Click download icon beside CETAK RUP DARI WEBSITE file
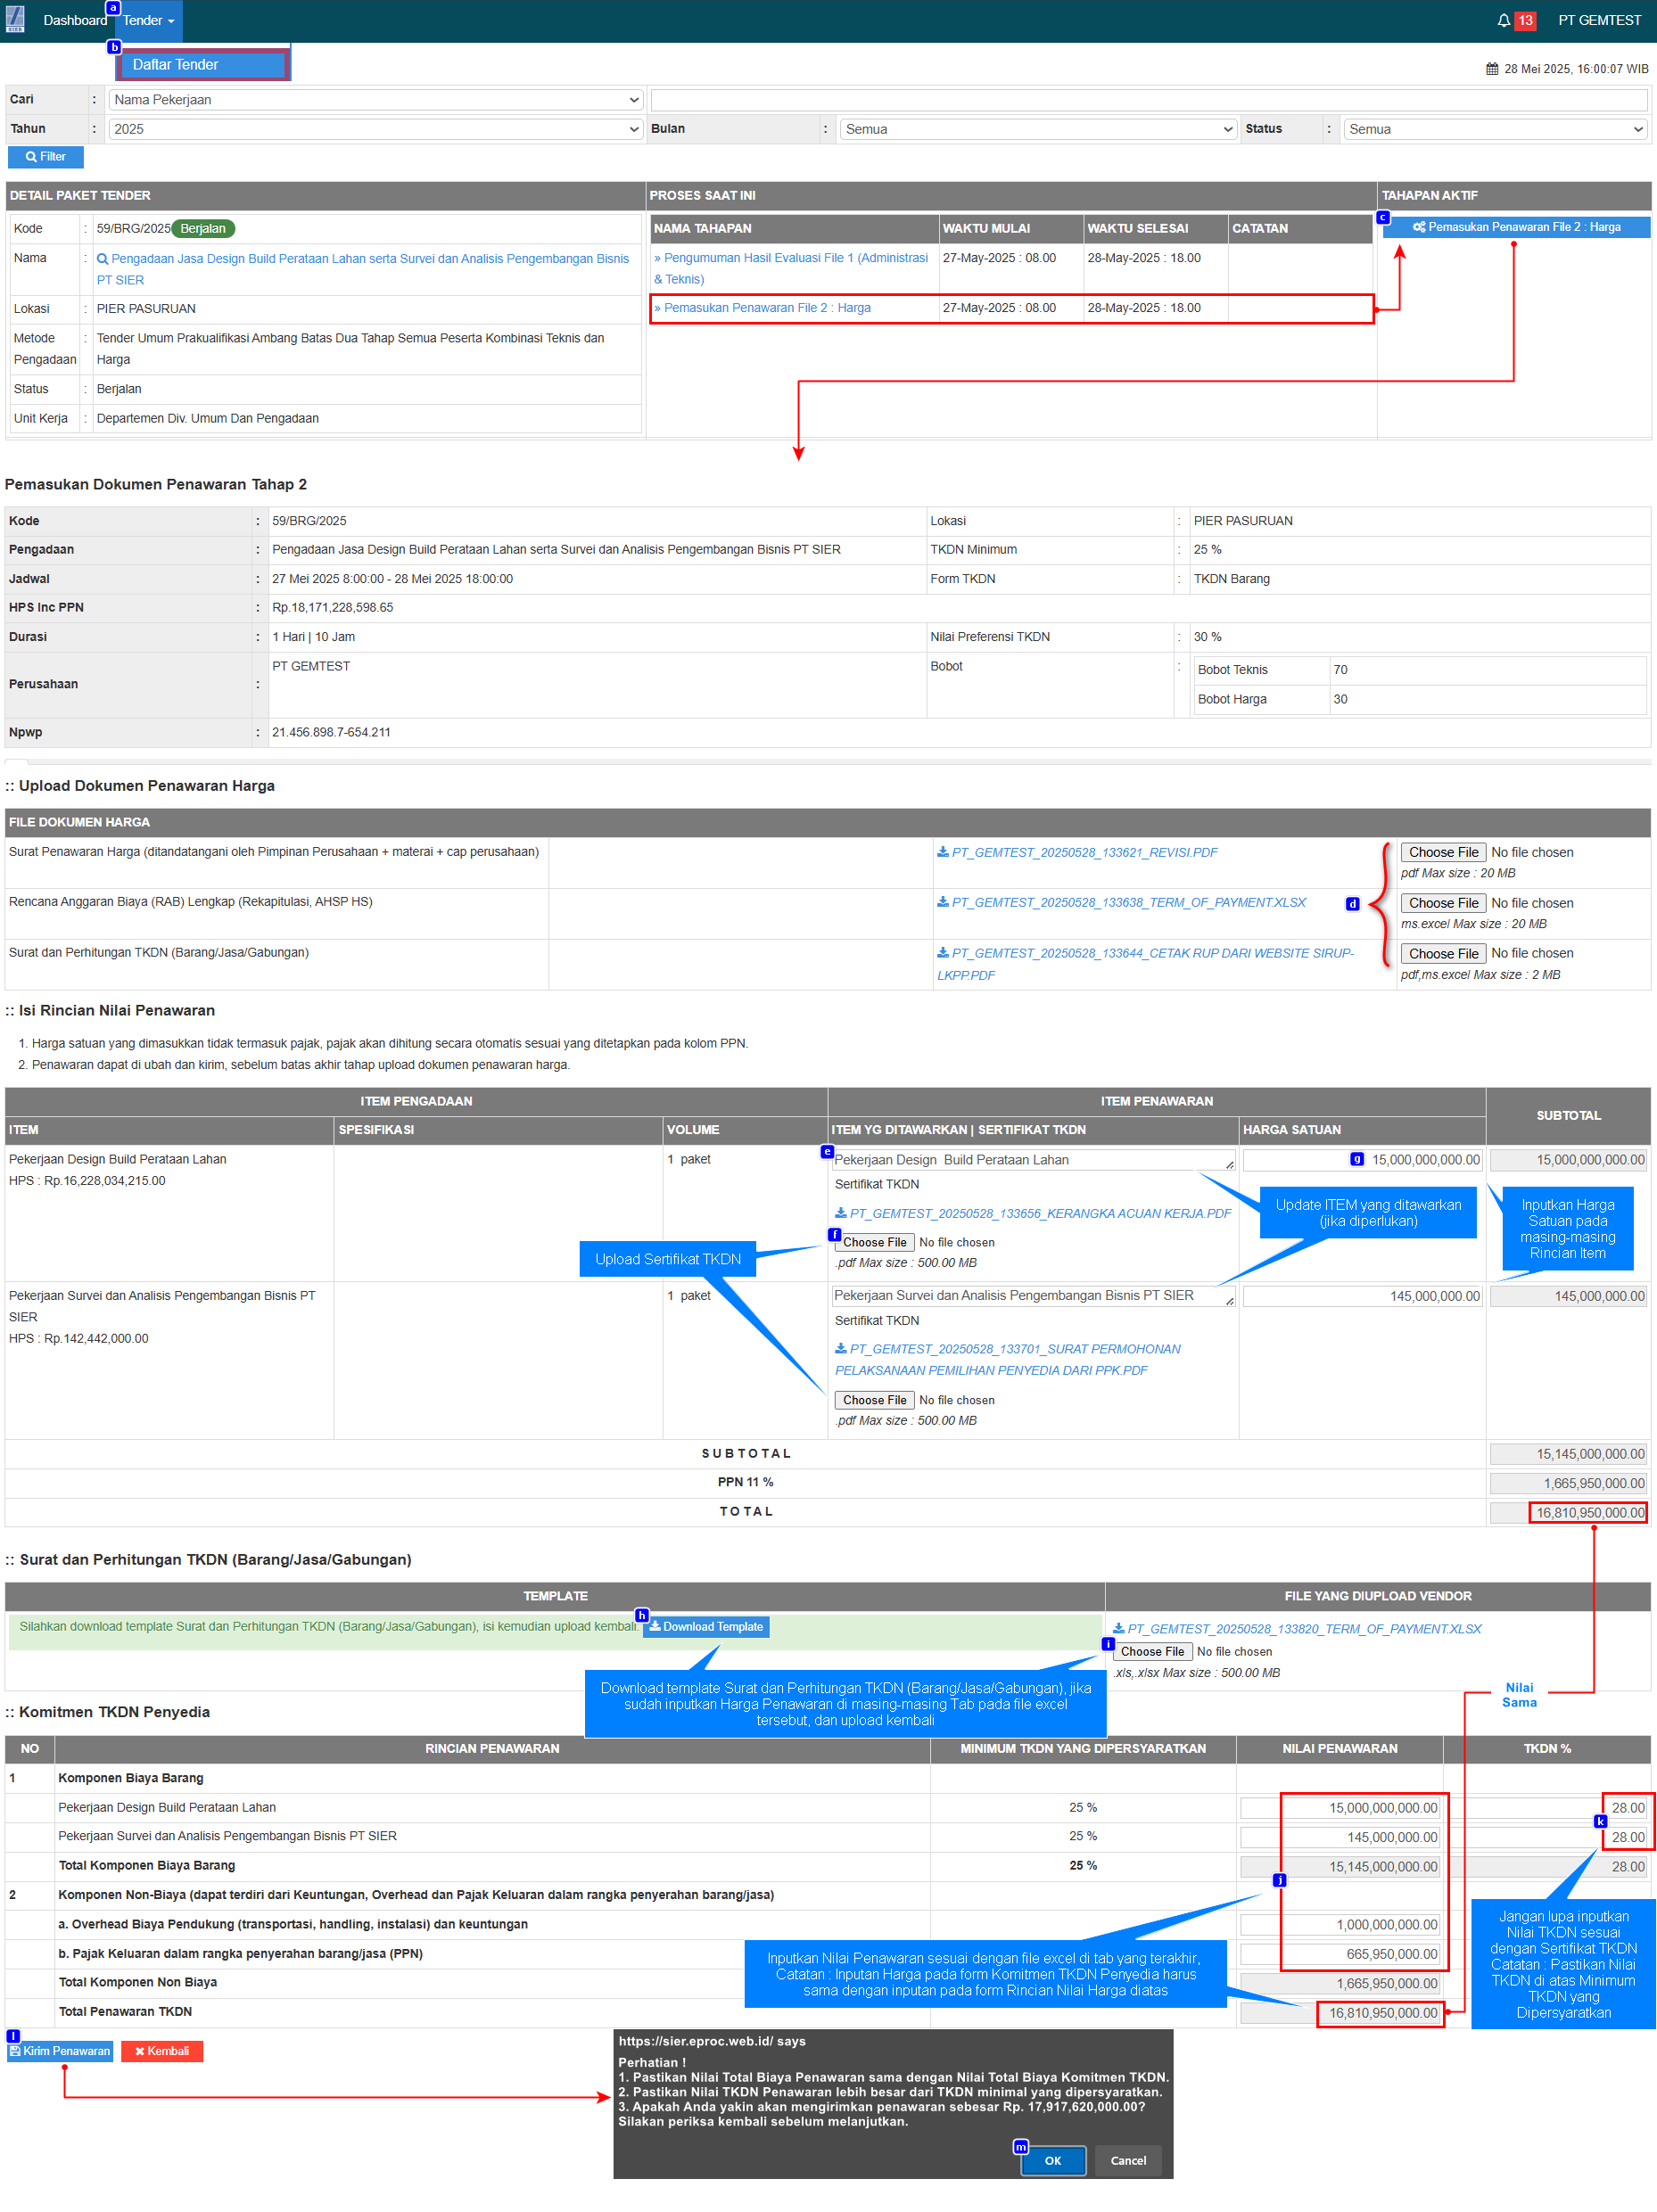 (x=943, y=953)
